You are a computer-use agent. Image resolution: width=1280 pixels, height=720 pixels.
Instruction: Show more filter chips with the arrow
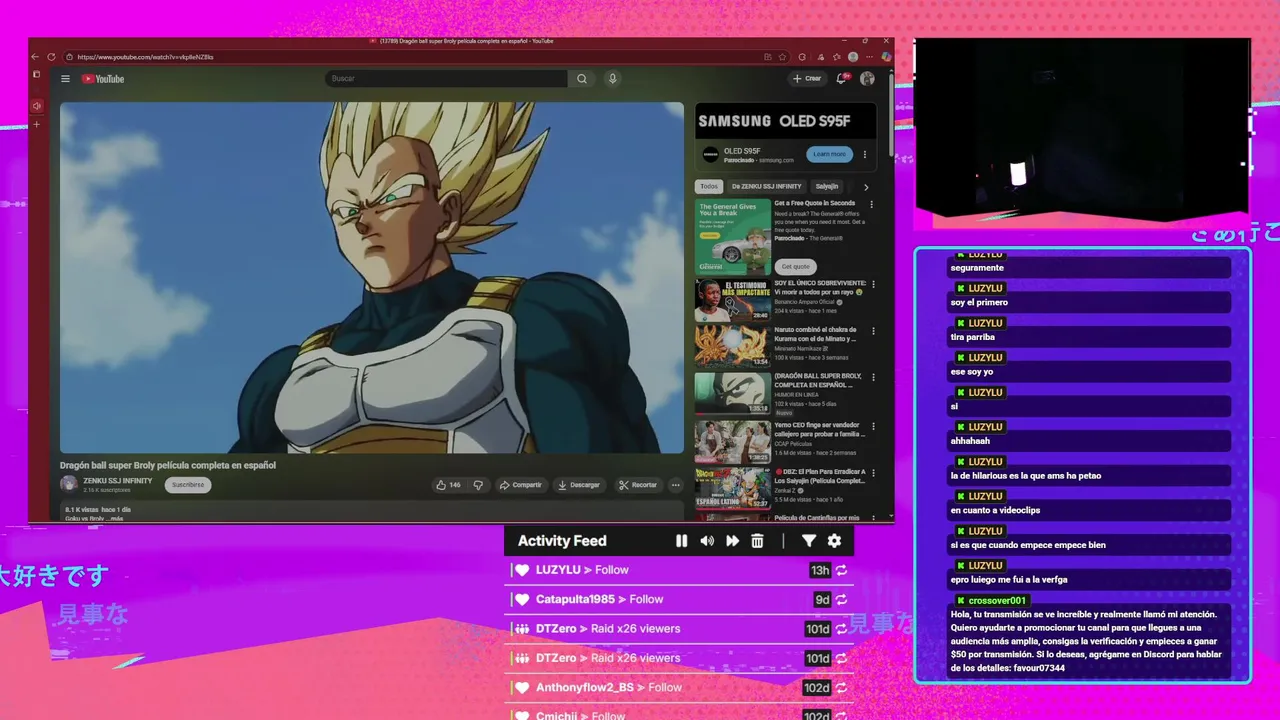866,187
